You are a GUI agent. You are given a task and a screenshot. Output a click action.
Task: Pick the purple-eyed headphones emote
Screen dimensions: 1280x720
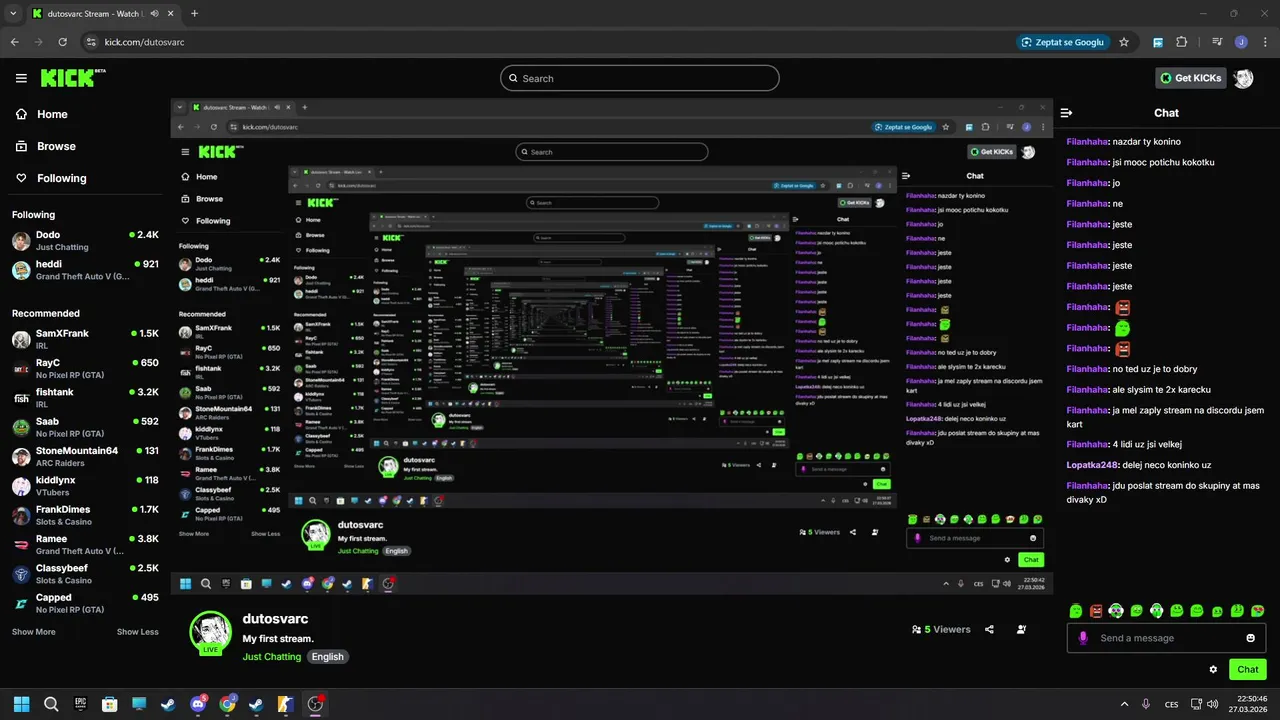pos(1116,611)
